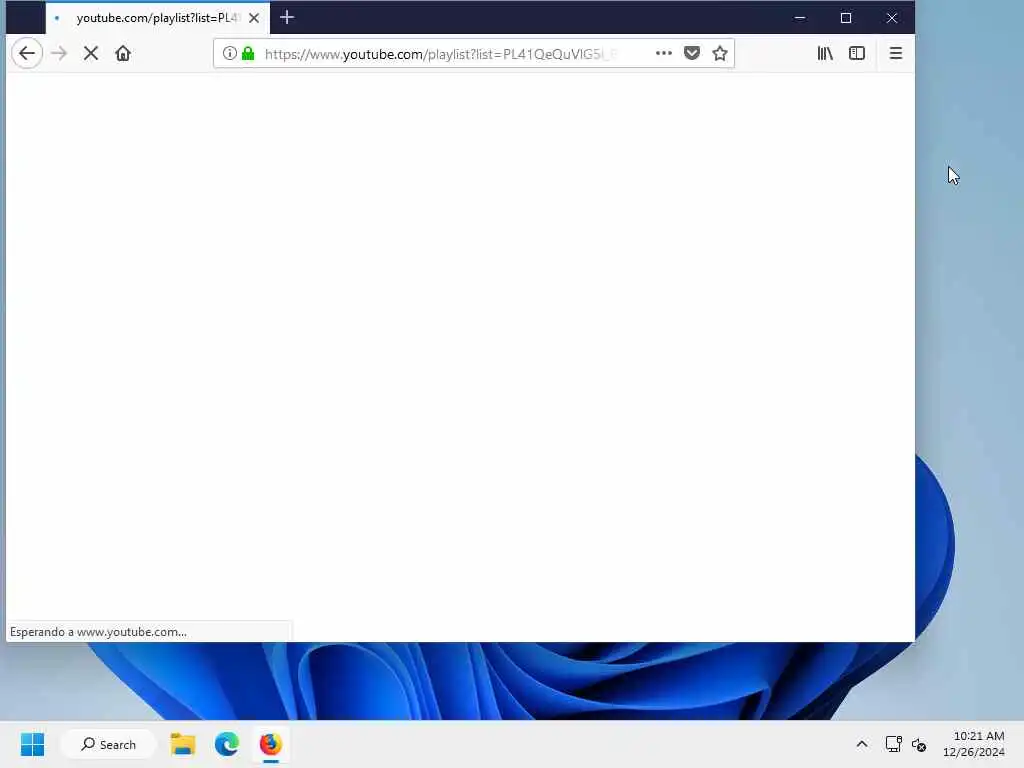Click the taskbar Search box
This screenshot has height=768, width=1024.
108,744
